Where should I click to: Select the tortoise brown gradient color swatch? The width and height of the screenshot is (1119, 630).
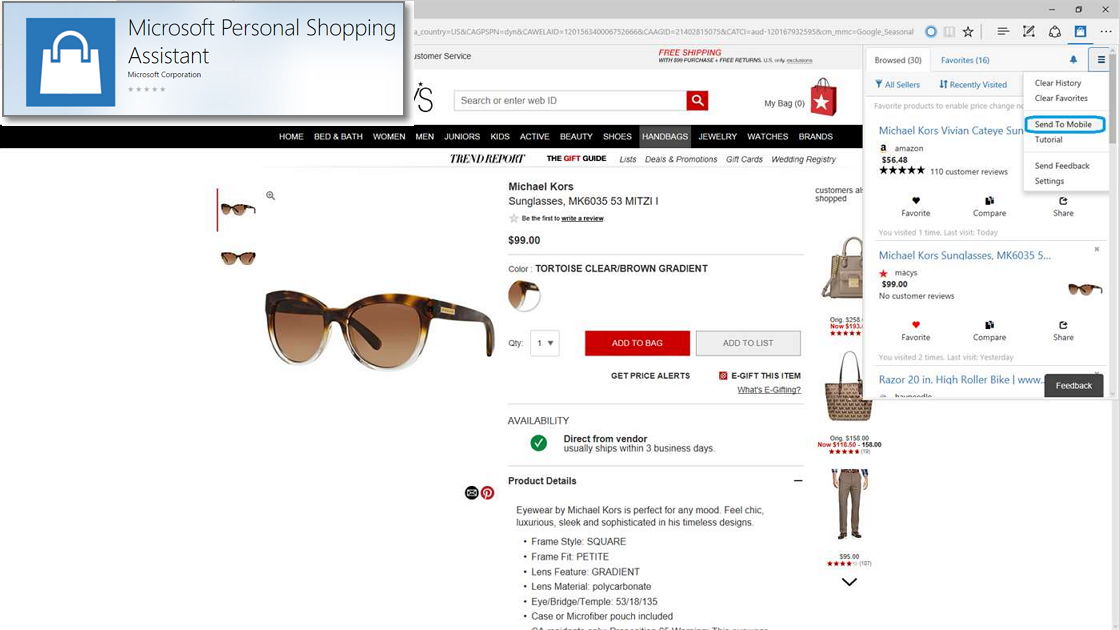(525, 295)
